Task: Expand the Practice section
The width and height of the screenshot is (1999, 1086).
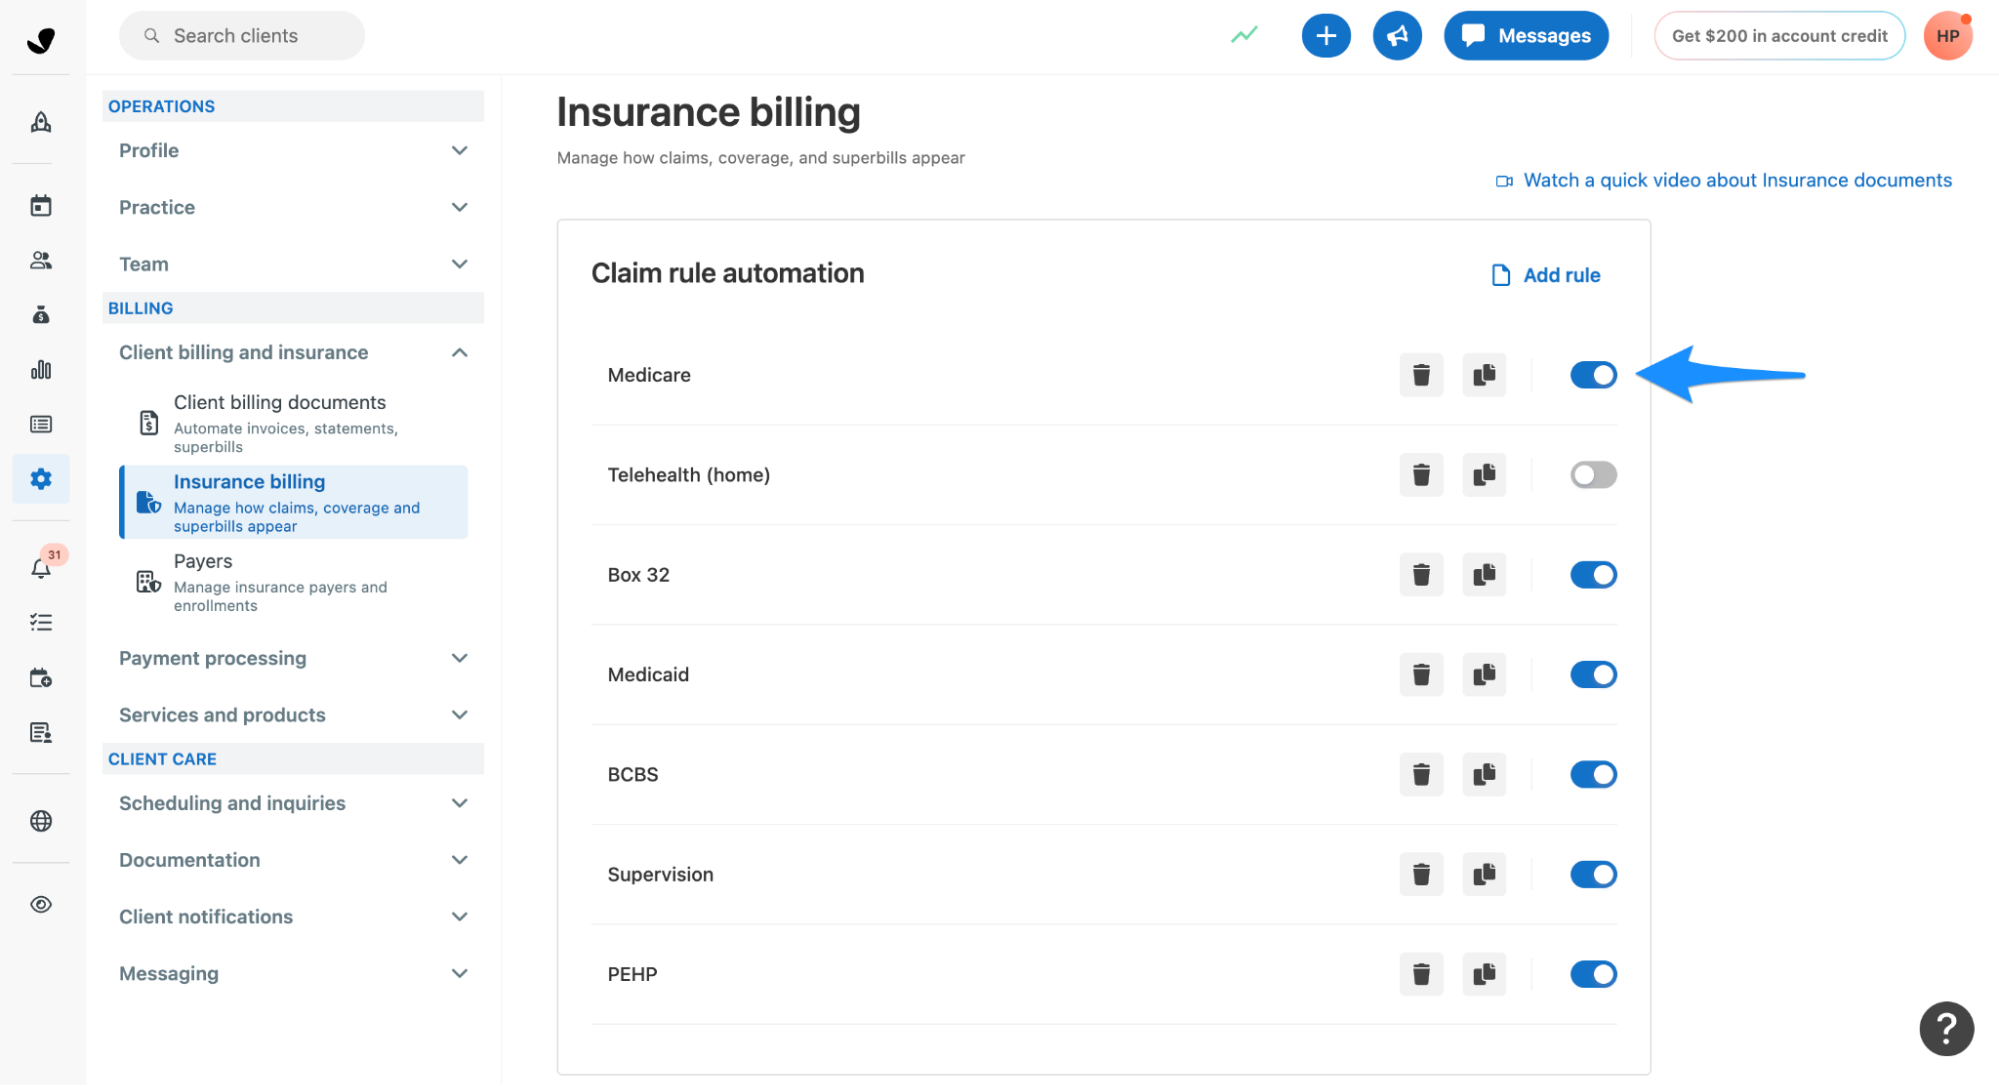Action: pyautogui.click(x=293, y=208)
